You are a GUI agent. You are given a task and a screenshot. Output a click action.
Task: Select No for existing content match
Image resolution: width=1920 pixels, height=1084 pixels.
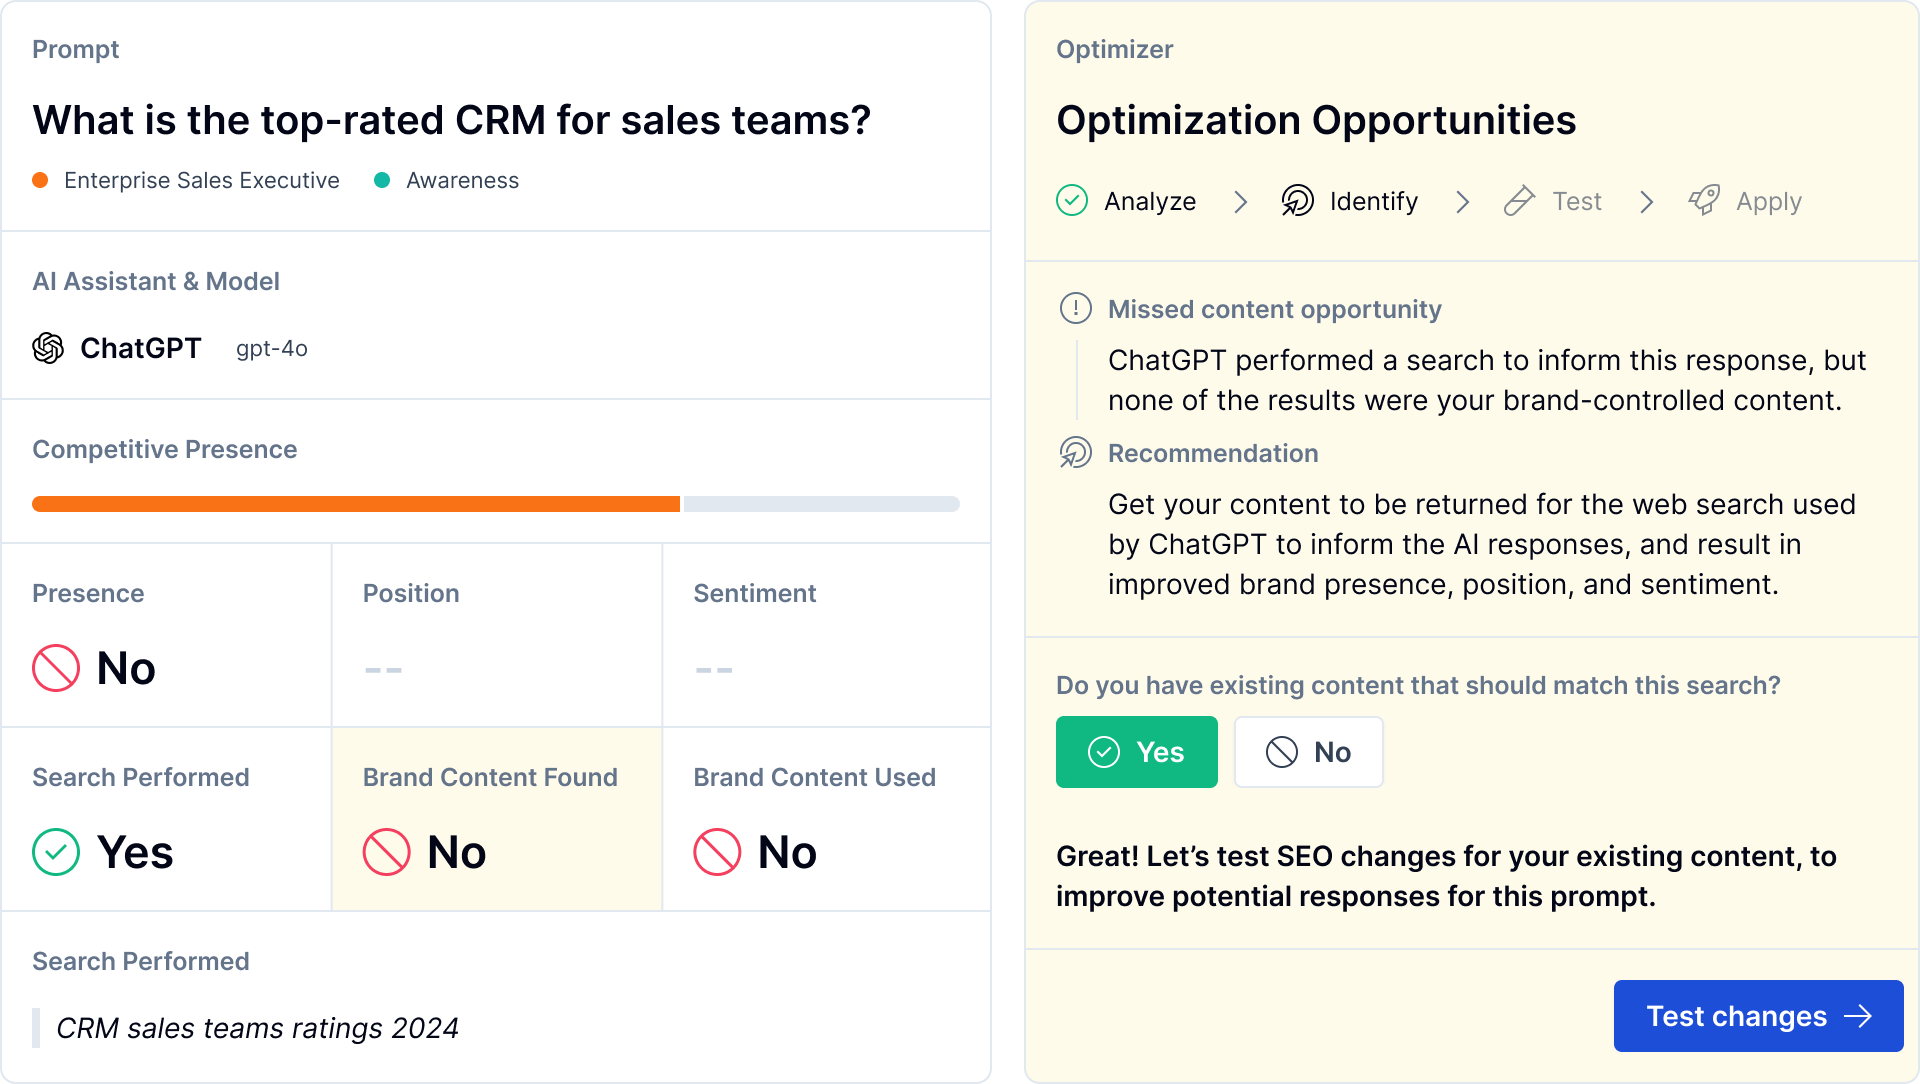click(1308, 752)
